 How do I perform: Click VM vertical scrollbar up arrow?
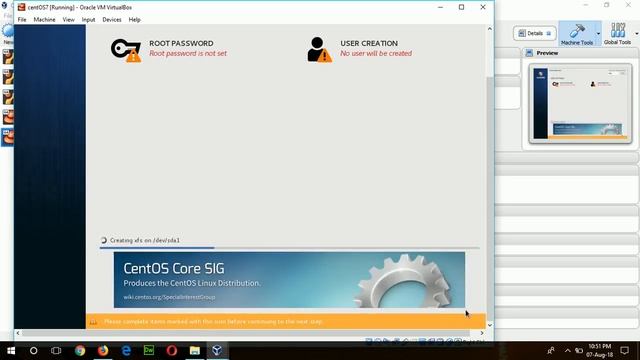click(489, 29)
